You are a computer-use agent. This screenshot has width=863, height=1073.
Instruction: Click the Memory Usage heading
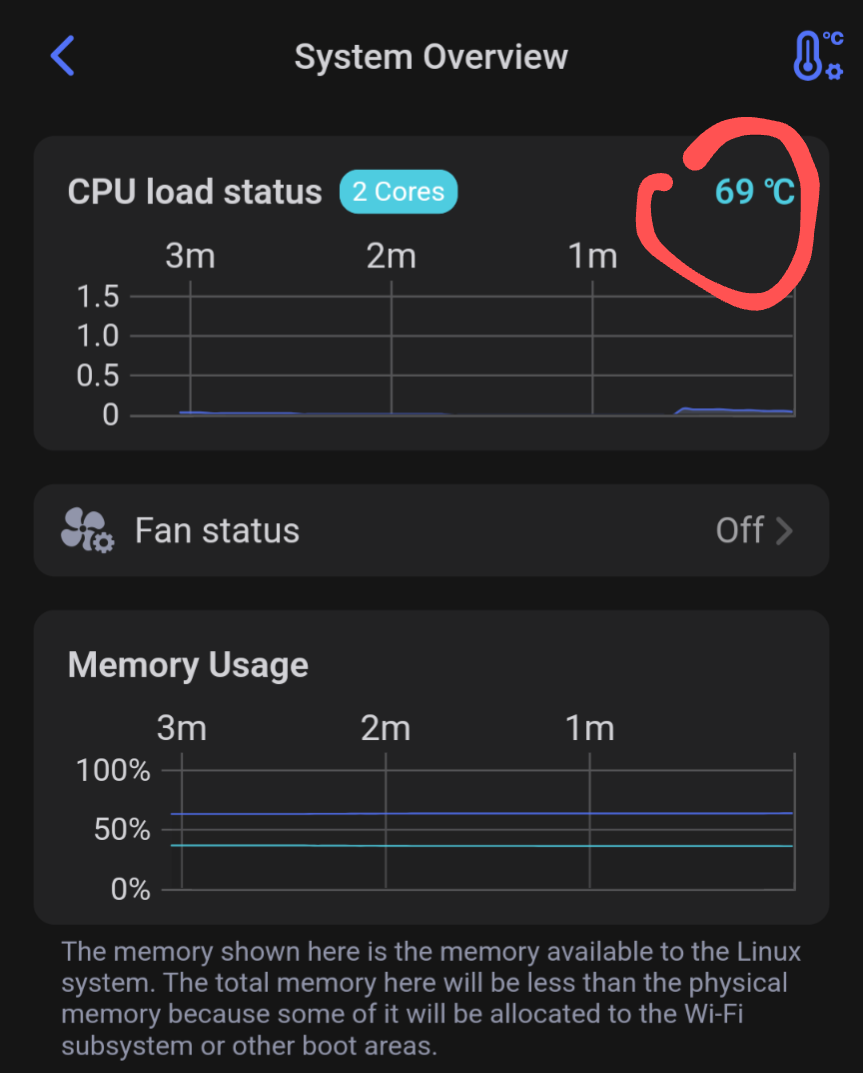pyautogui.click(x=188, y=665)
